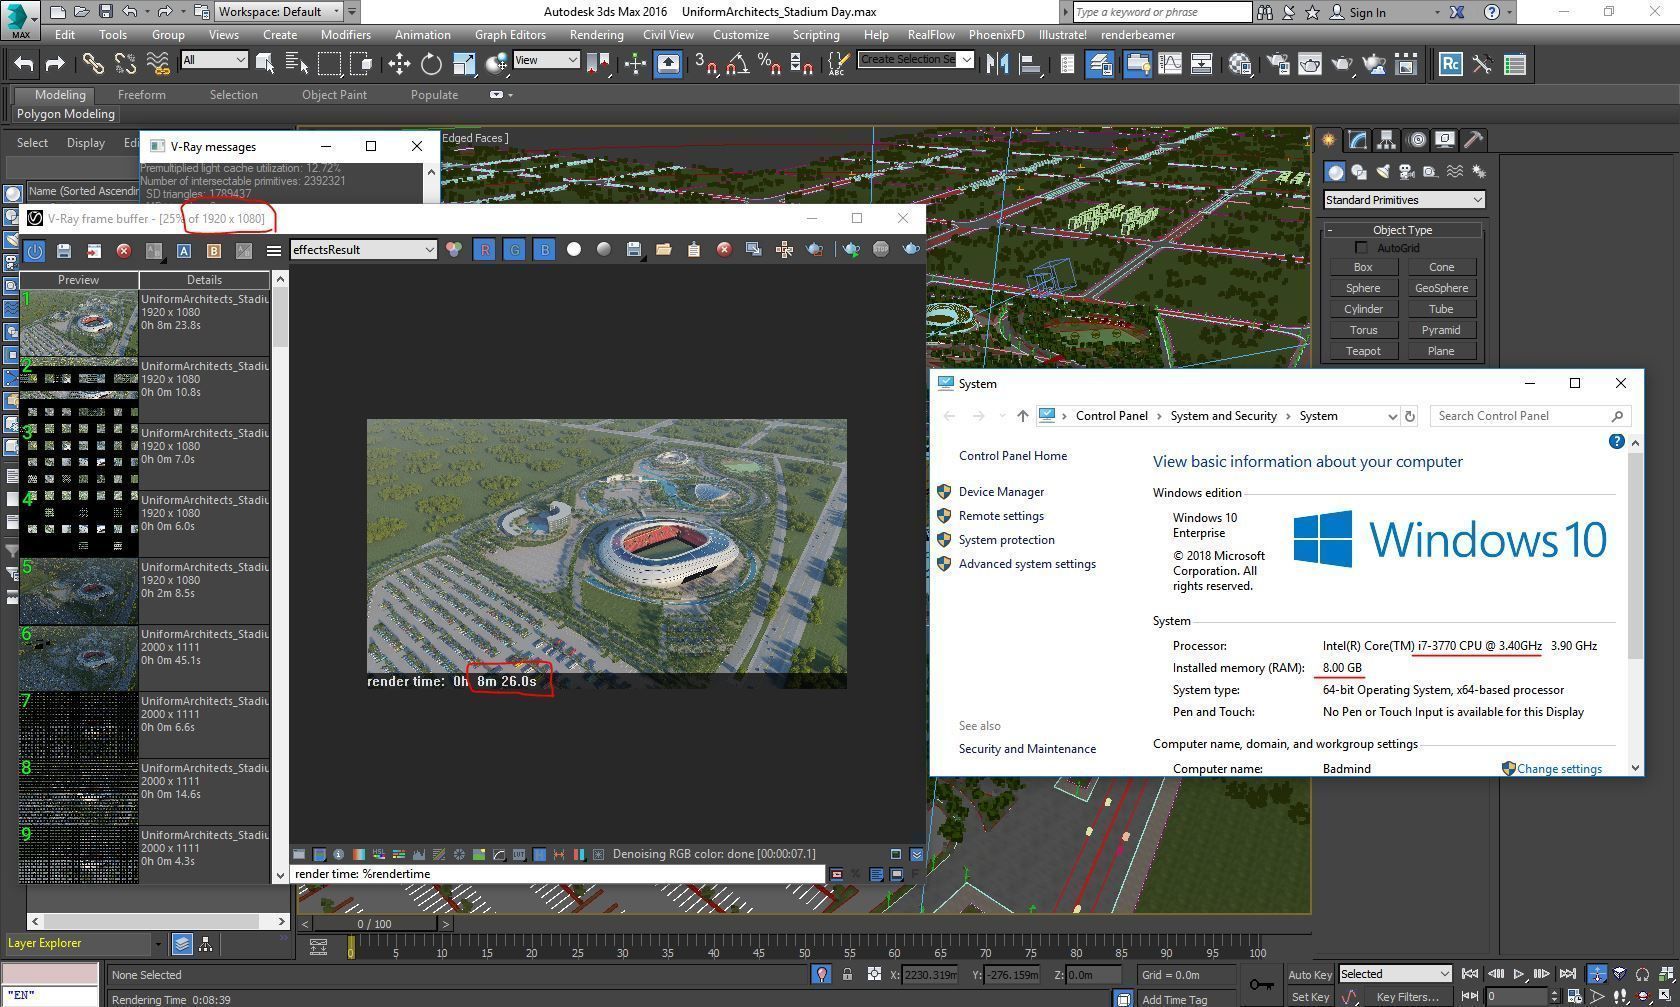This screenshot has width=1680, height=1007.
Task: Open the Curve Editor from toolbar
Action: point(1169,64)
